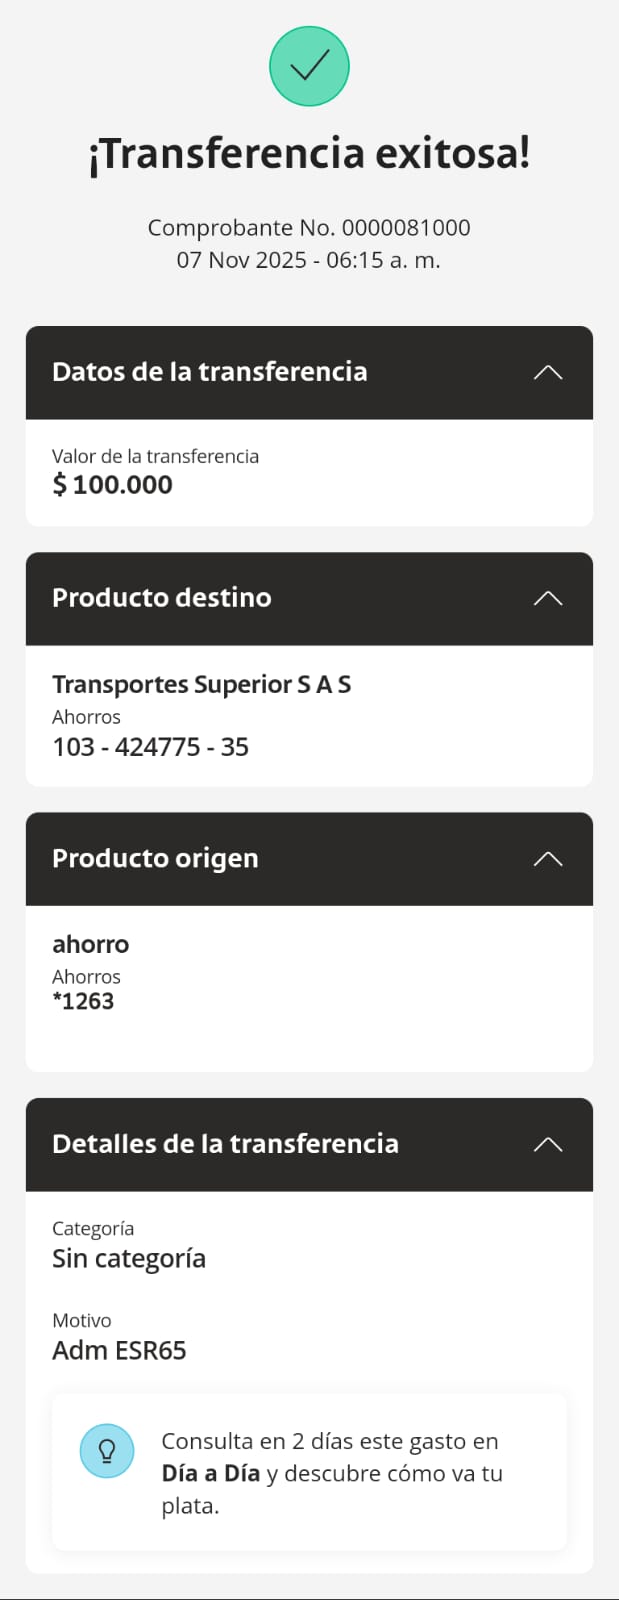Click the green success checkmark icon
The image size is (619, 1600).
(309, 66)
